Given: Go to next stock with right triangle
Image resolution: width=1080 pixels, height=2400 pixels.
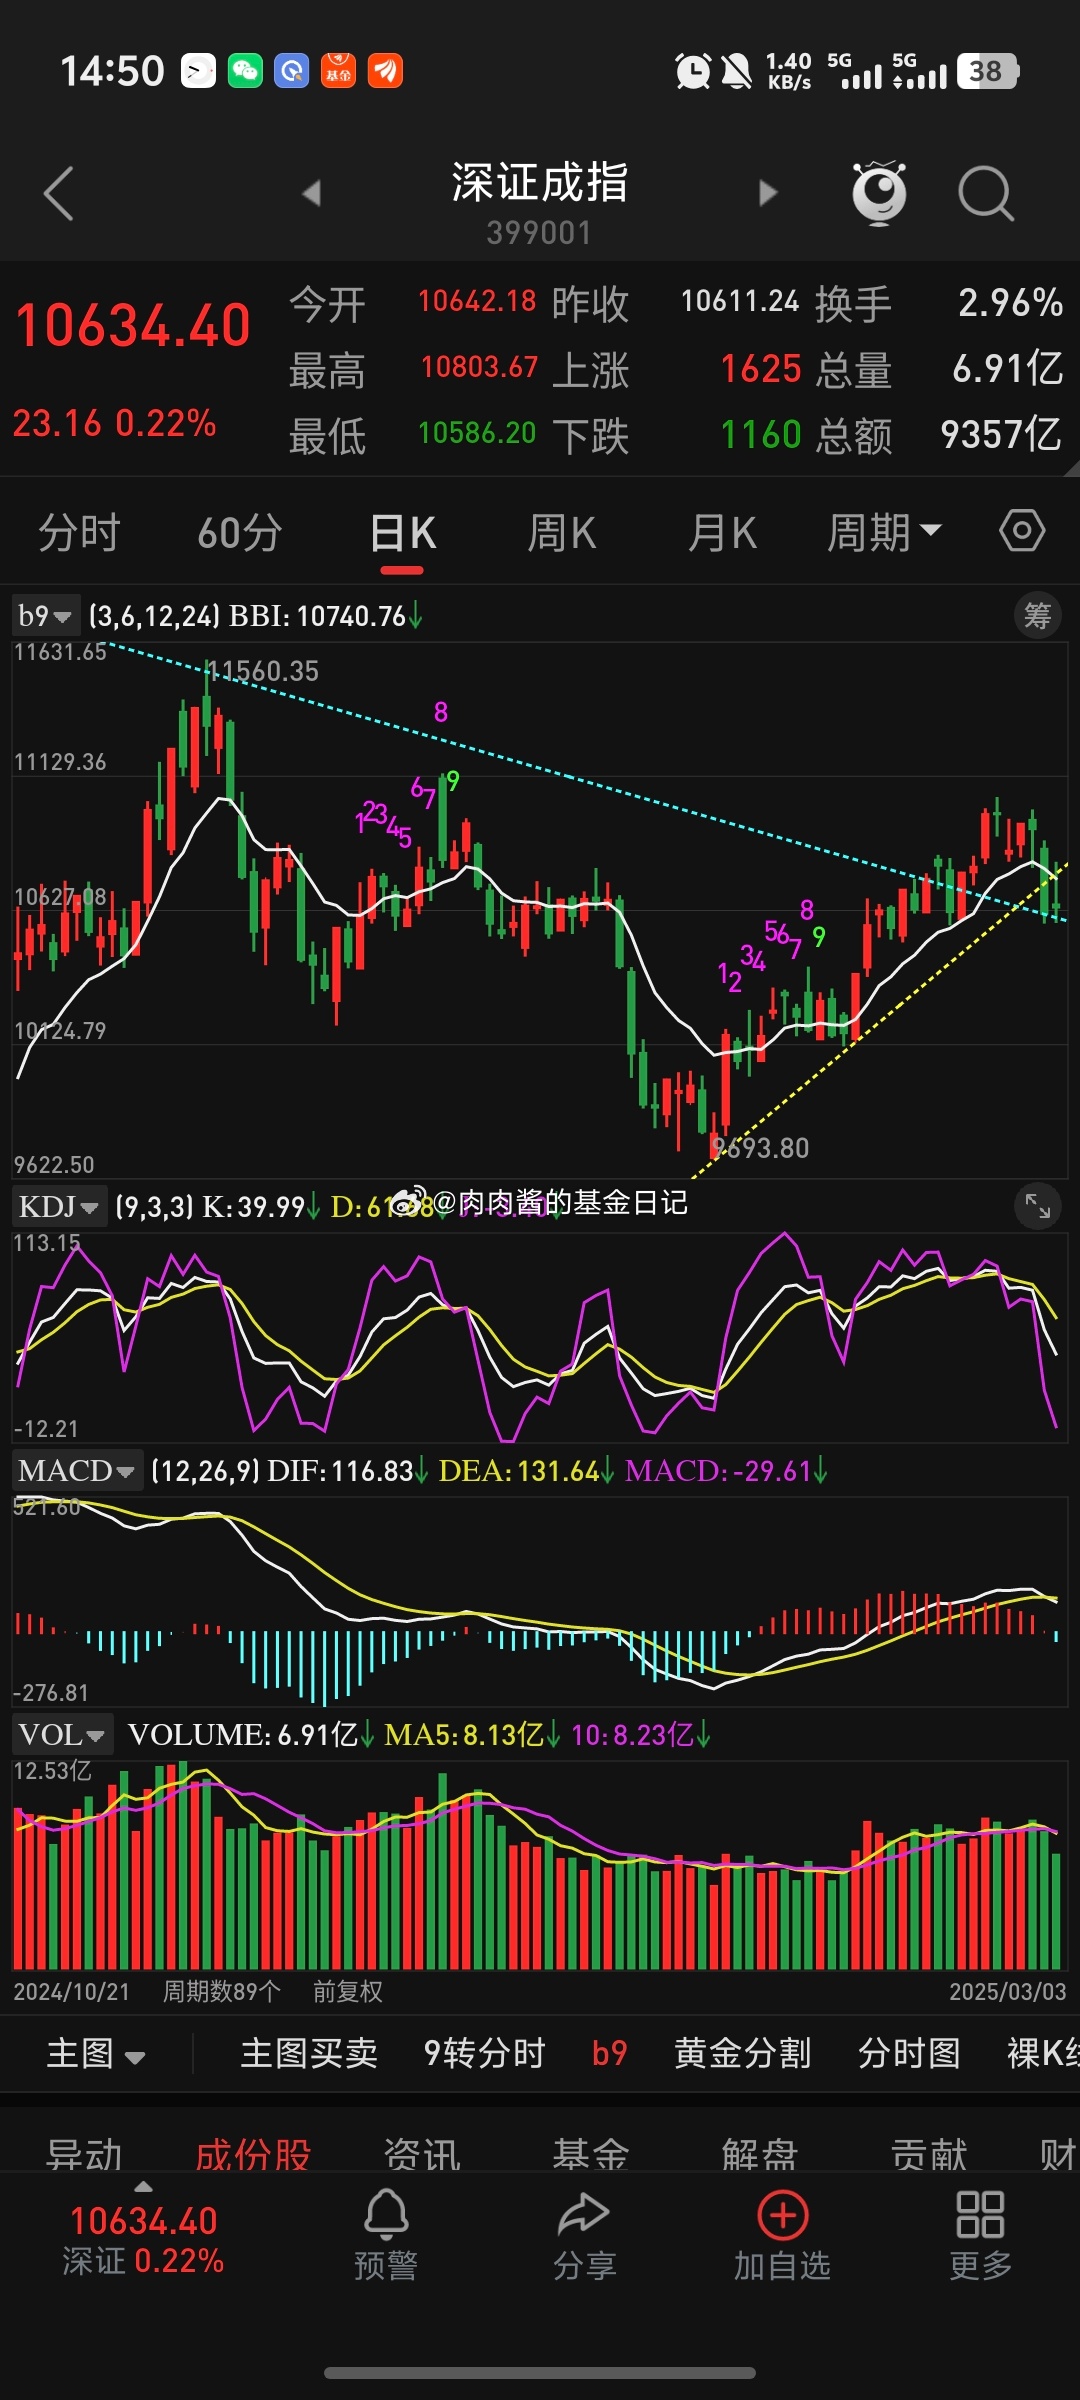Looking at the screenshot, I should pos(767,193).
